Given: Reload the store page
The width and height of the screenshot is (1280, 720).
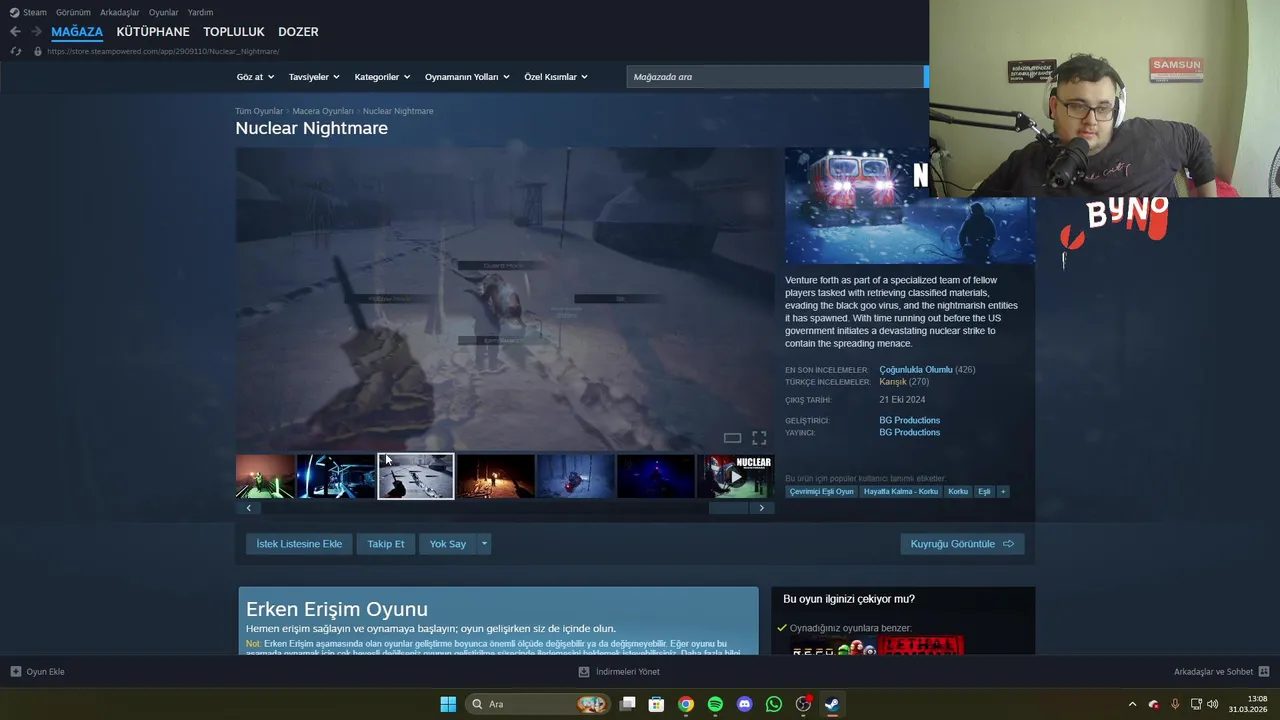Looking at the screenshot, I should coord(15,51).
